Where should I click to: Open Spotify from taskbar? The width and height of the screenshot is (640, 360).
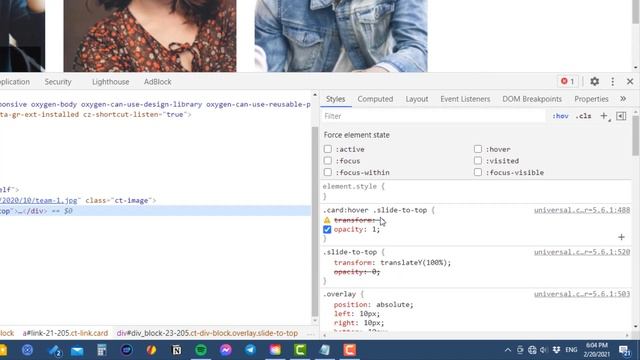point(201,350)
